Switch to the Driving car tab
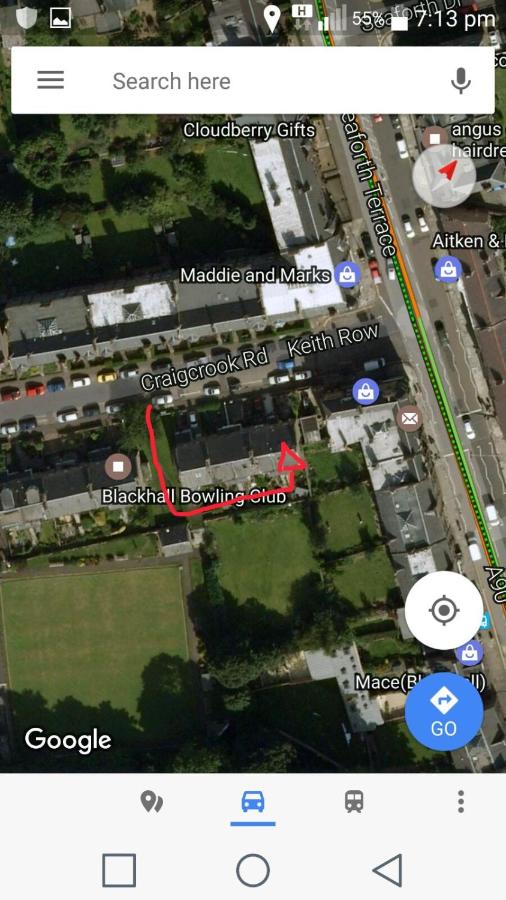The height and width of the screenshot is (900, 506). (253, 801)
